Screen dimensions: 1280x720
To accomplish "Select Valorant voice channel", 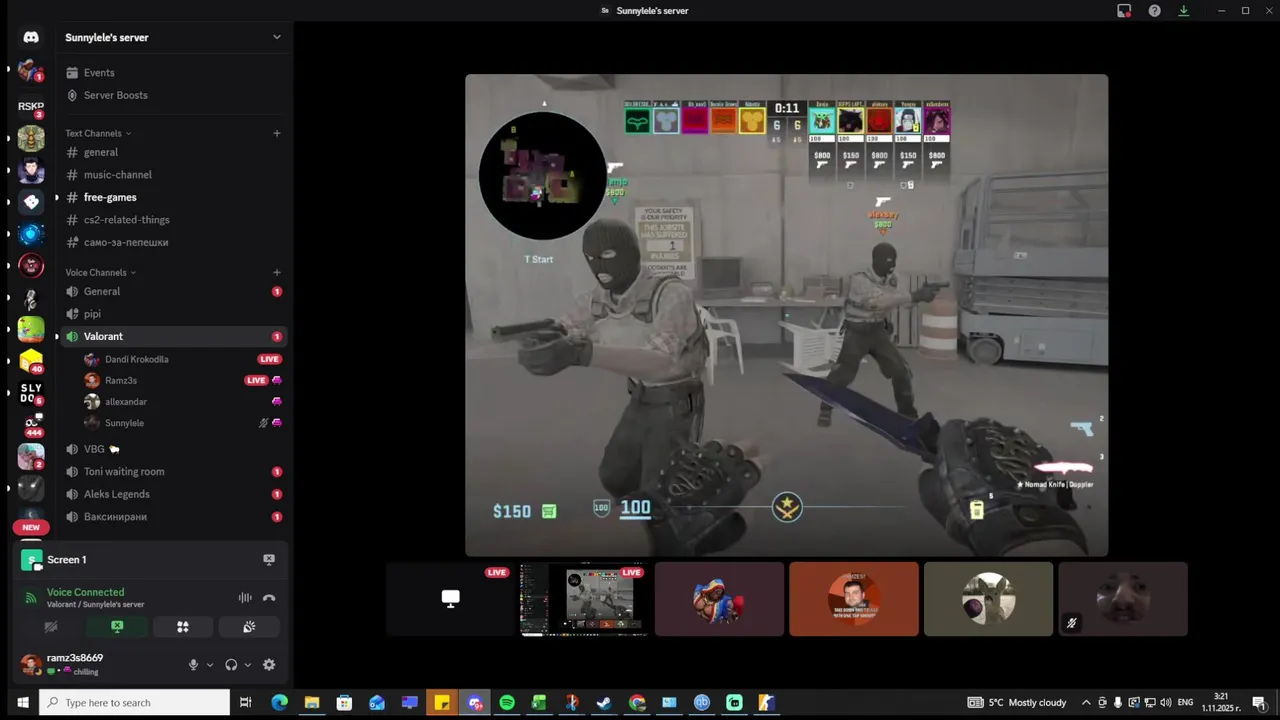I will pos(174,336).
